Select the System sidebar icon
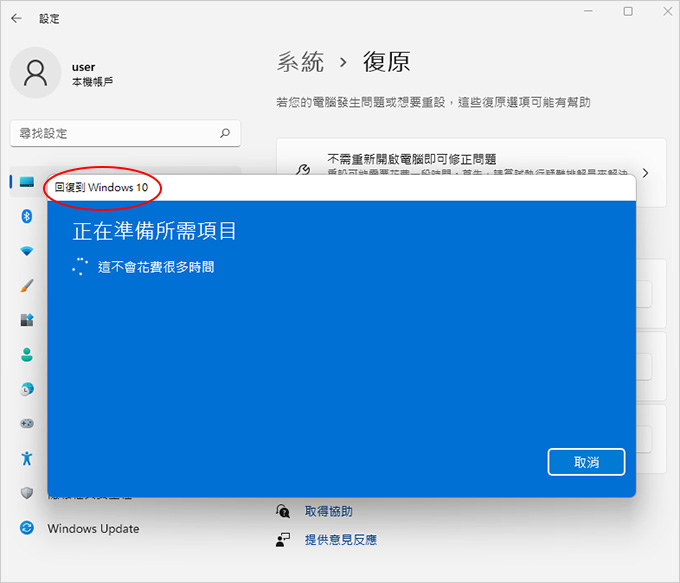 [27, 181]
